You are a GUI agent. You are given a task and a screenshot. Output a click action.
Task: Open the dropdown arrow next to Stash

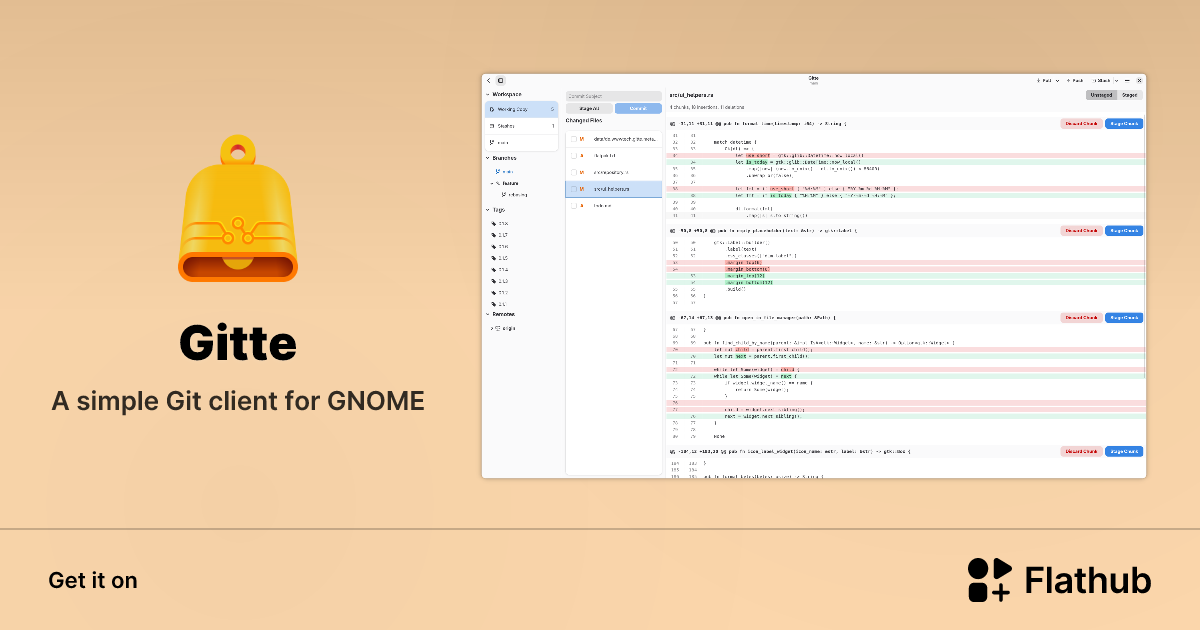click(1116, 80)
